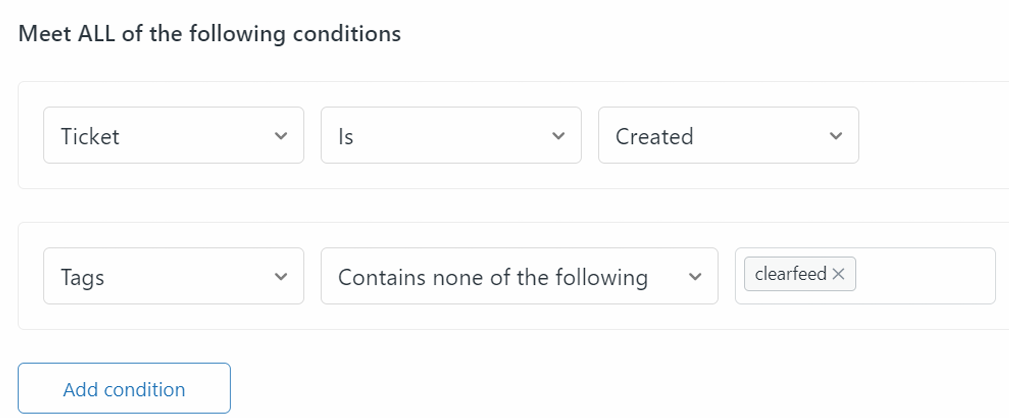Click the 'Created' text label
This screenshot has height=418, width=1009.
click(x=654, y=137)
